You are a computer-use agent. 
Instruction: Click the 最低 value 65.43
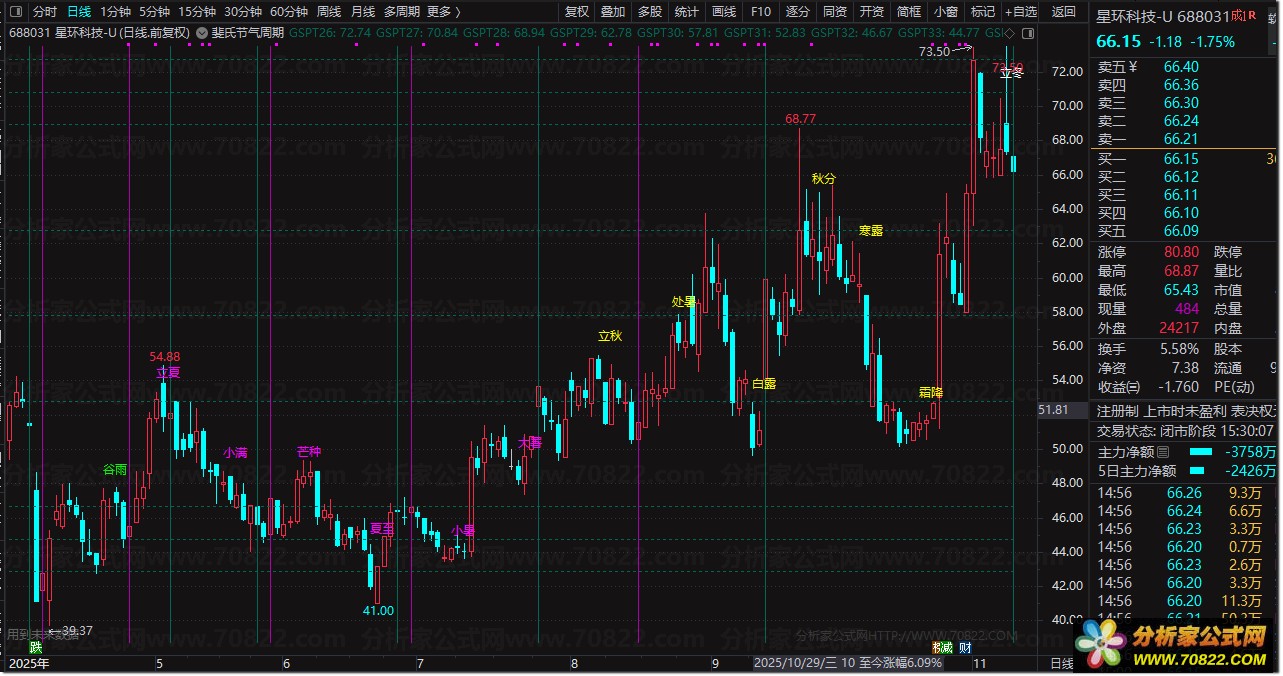[1181, 290]
